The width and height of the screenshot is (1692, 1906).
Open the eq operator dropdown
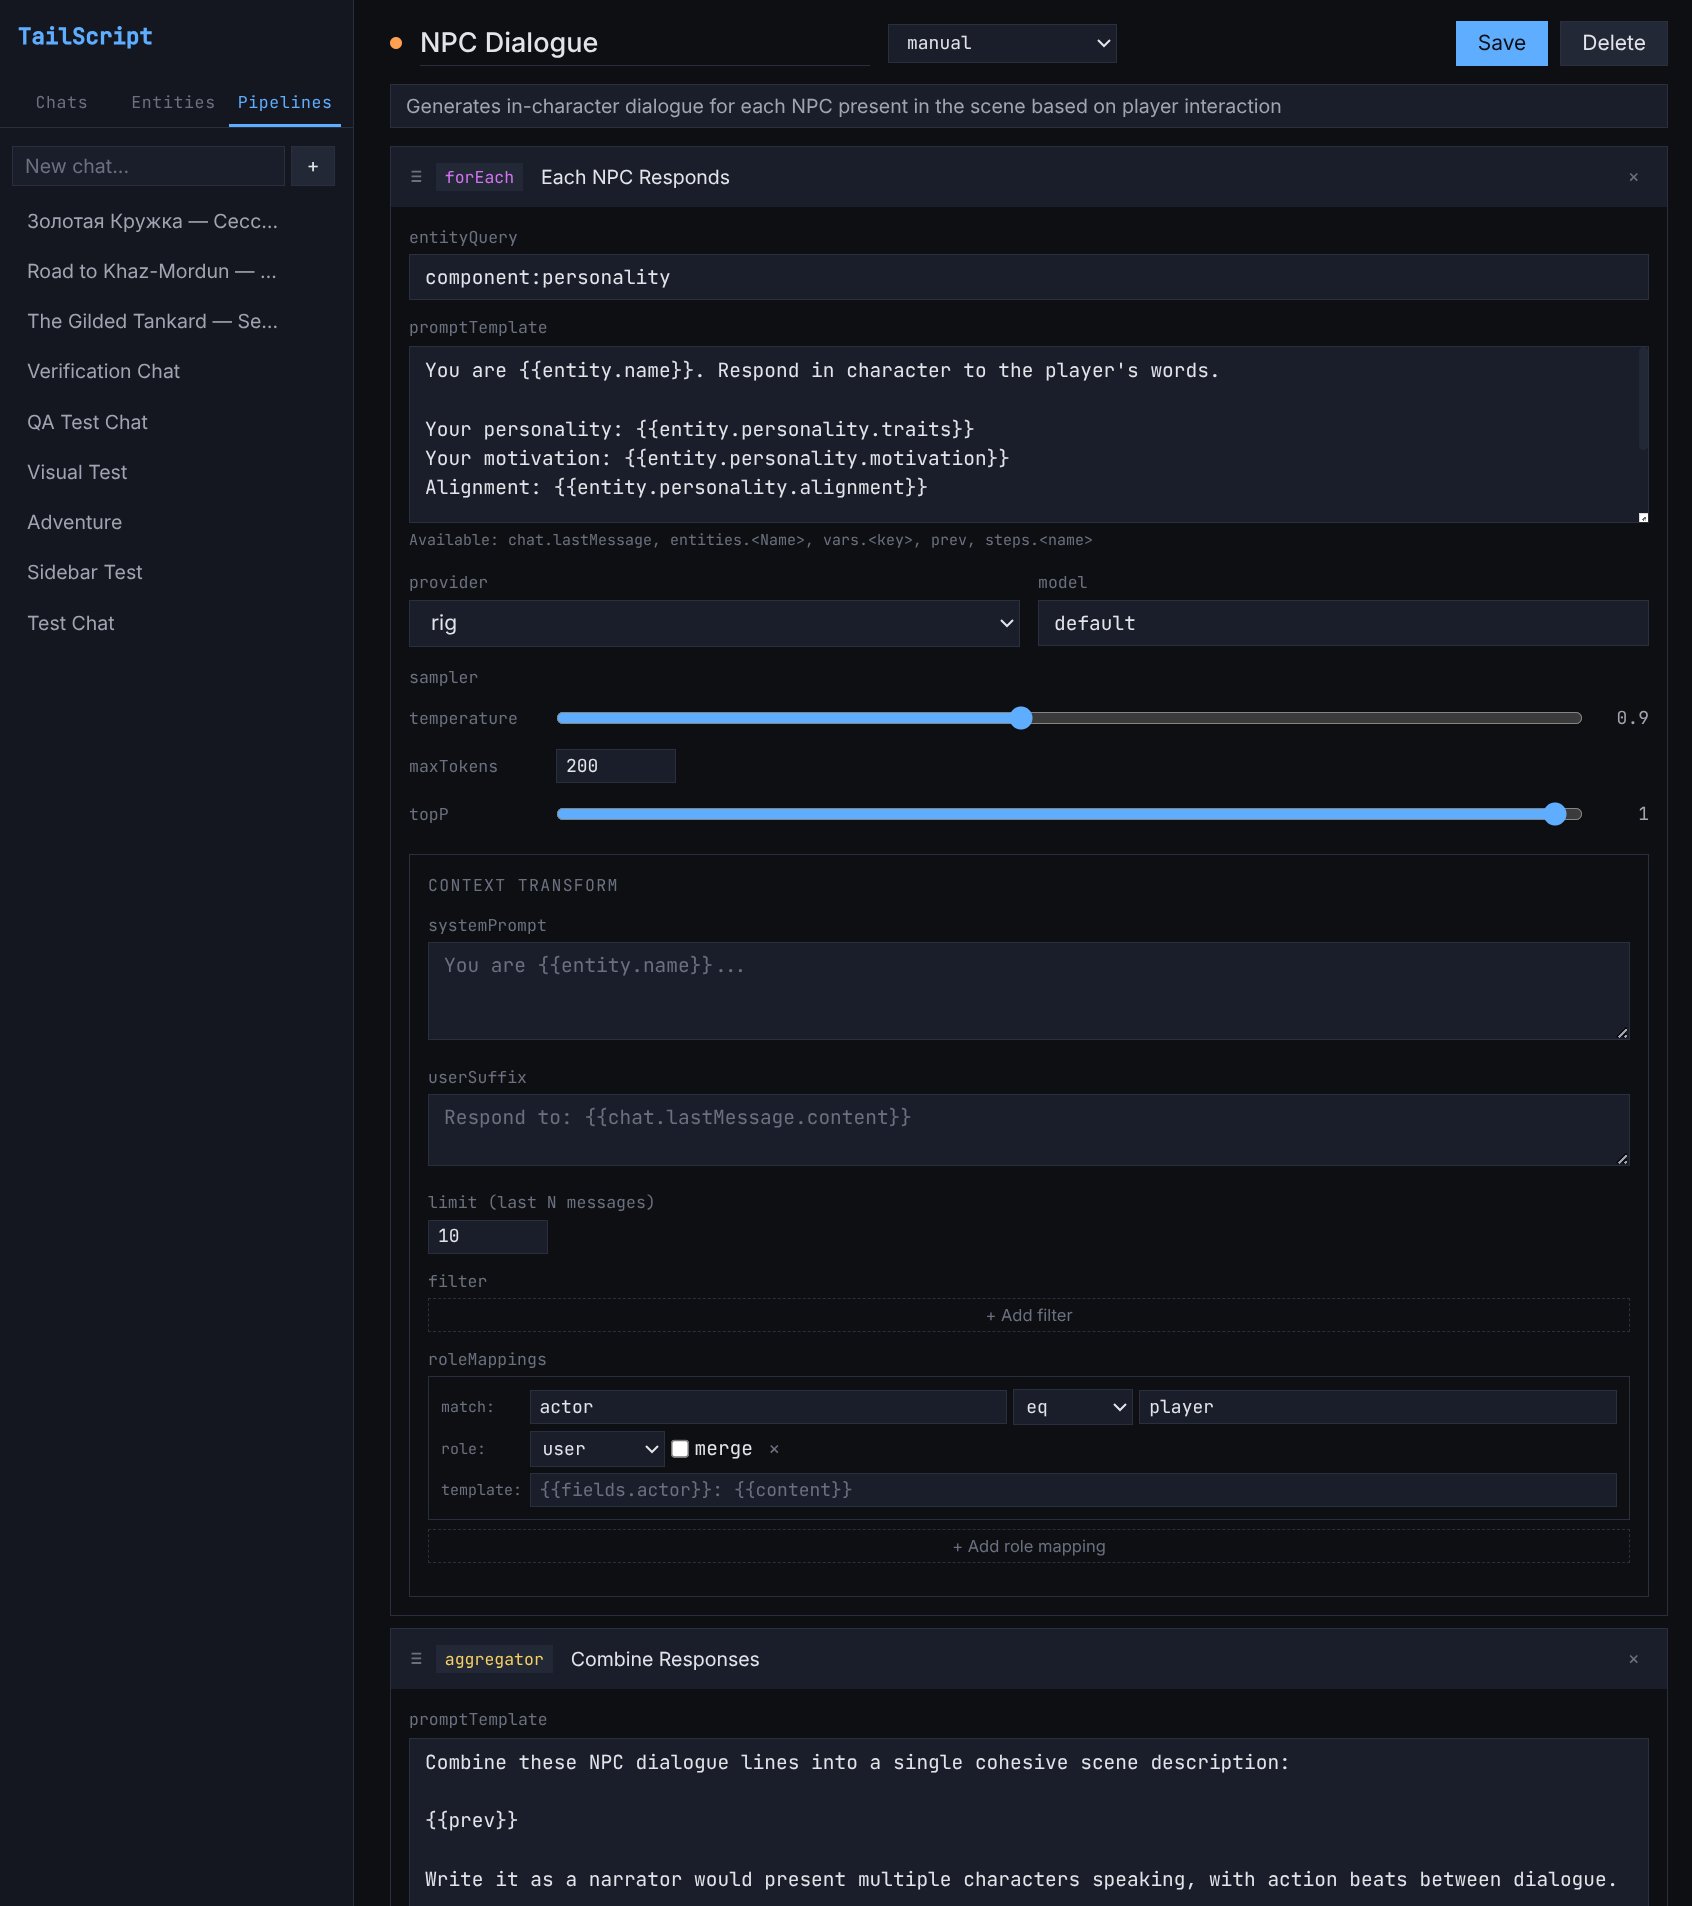(1072, 1407)
